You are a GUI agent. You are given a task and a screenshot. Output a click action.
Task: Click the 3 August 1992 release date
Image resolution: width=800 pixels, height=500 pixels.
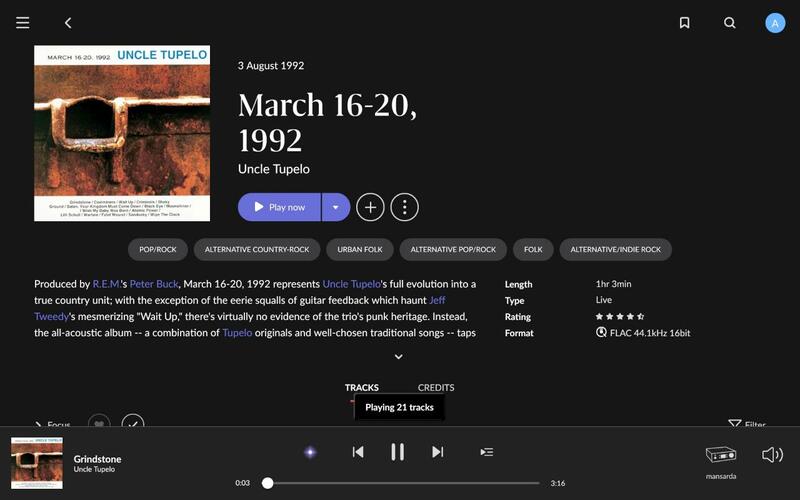[271, 66]
